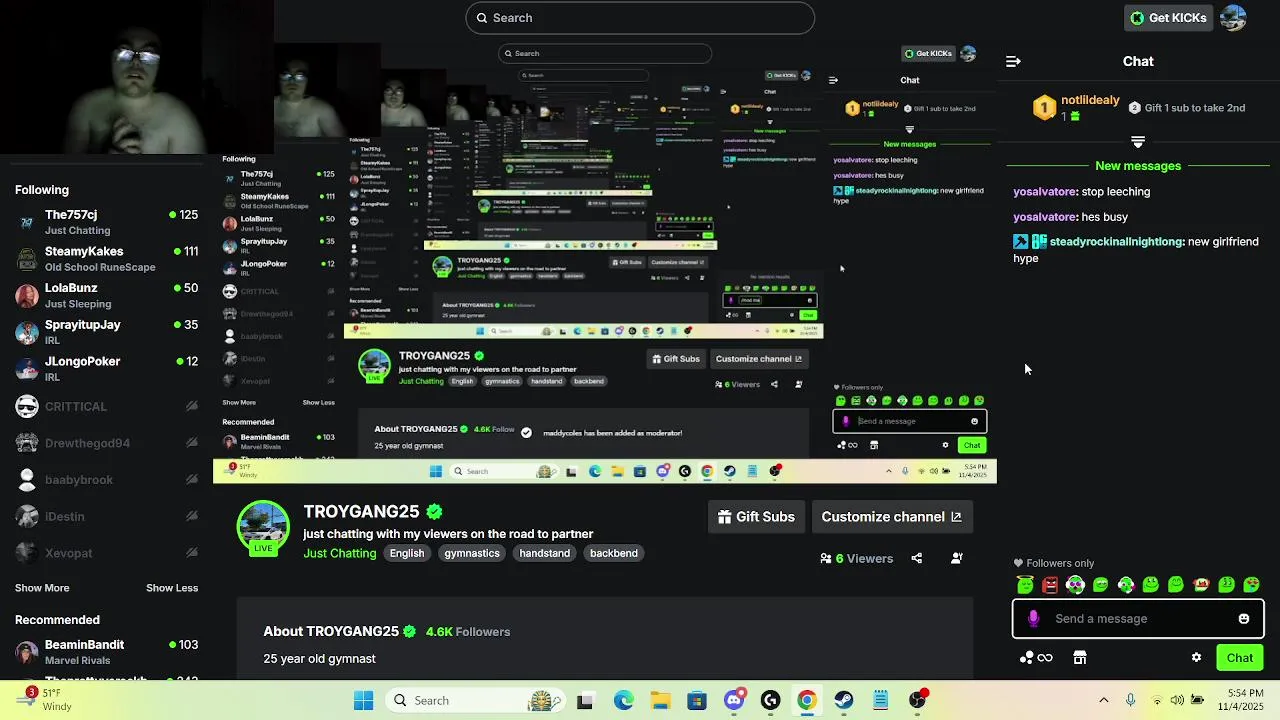Collapse the chat panel with the arrow icon
The width and height of the screenshot is (1280, 720).
coord(1013,61)
